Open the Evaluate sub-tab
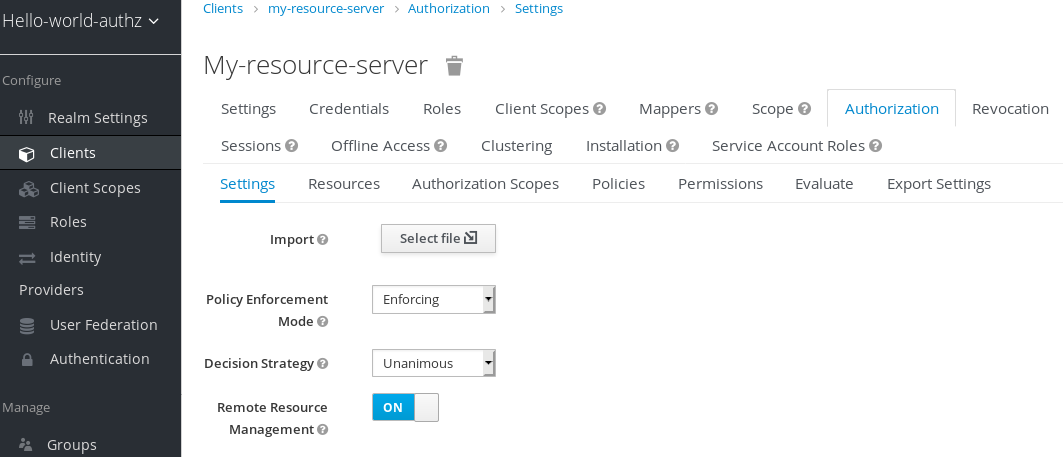1063x457 pixels. coord(824,184)
